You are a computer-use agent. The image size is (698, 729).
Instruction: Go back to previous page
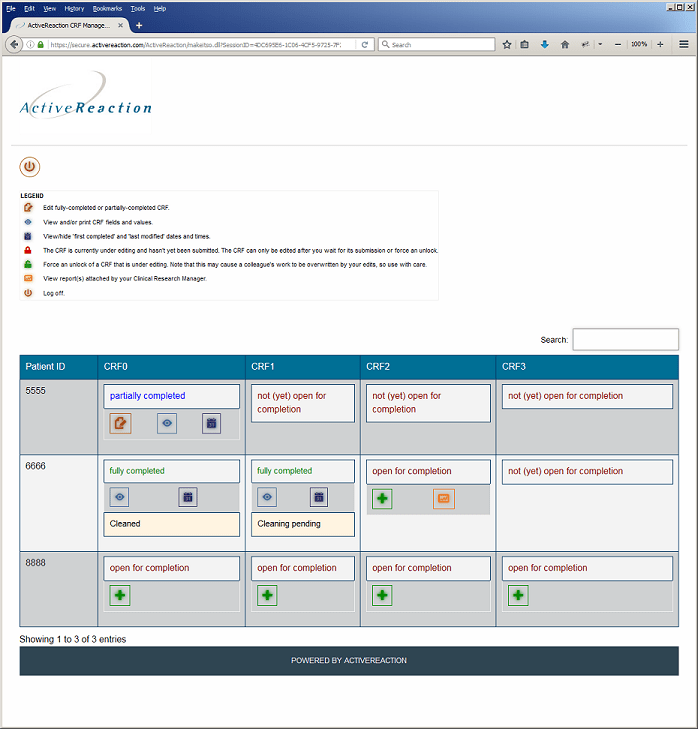pos(14,45)
